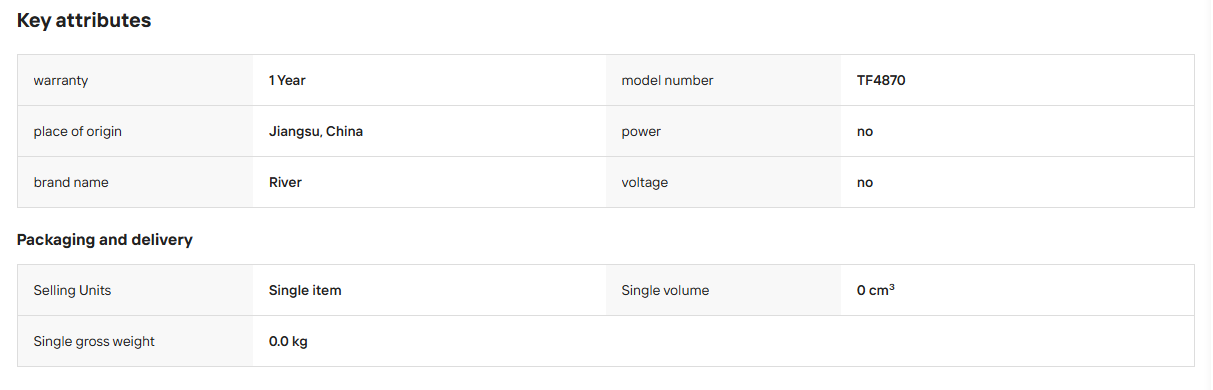Click the Single item value
This screenshot has width=1213, height=390.
tap(305, 290)
